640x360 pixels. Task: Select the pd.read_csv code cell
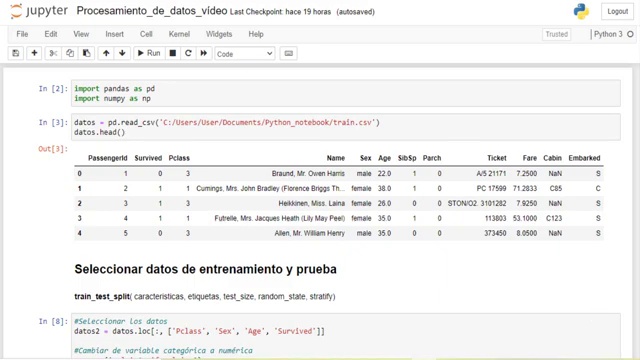[346, 127]
